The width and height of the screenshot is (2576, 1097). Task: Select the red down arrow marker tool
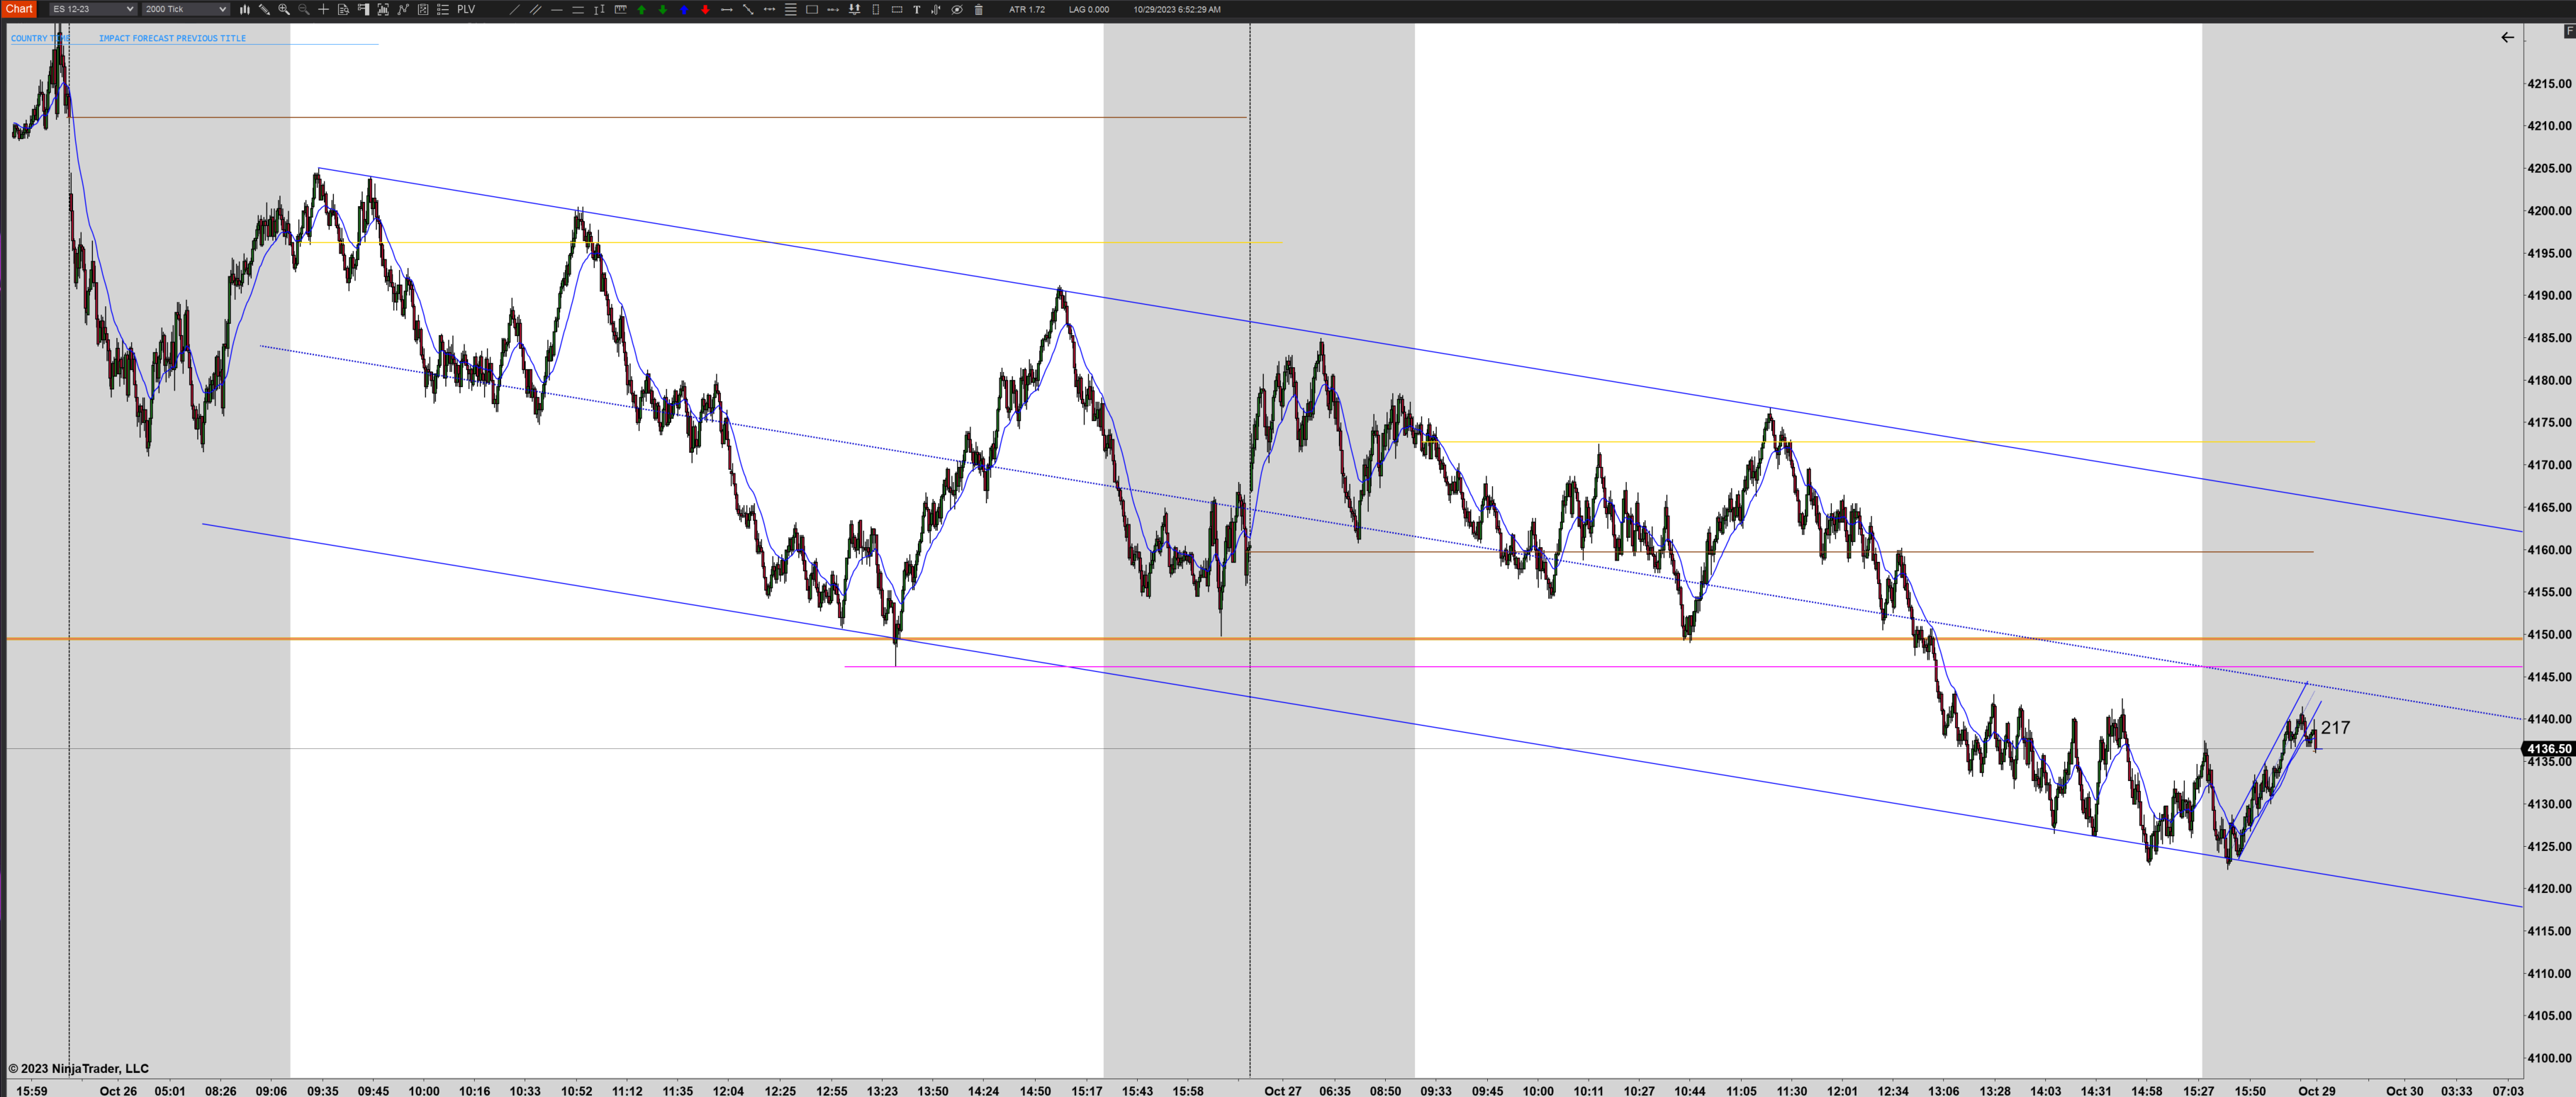pos(705,9)
